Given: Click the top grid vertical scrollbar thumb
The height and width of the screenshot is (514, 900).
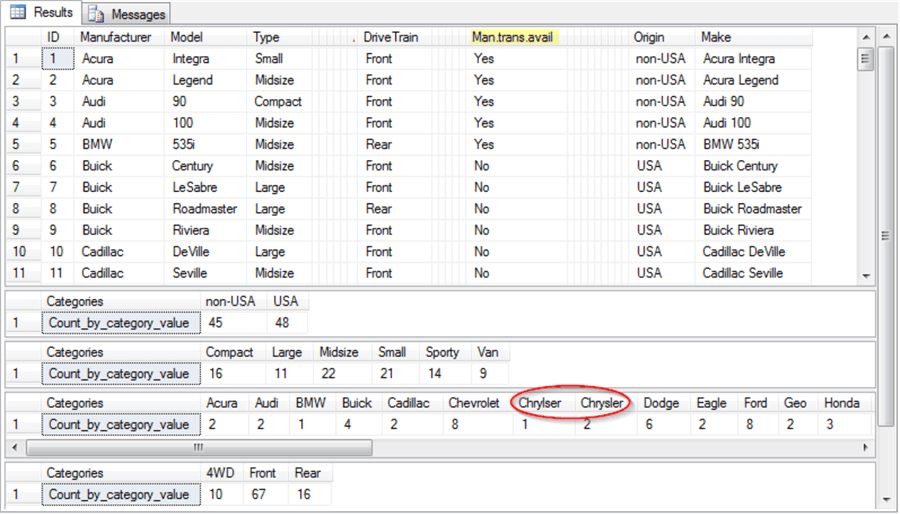Looking at the screenshot, I should pyautogui.click(x=866, y=59).
